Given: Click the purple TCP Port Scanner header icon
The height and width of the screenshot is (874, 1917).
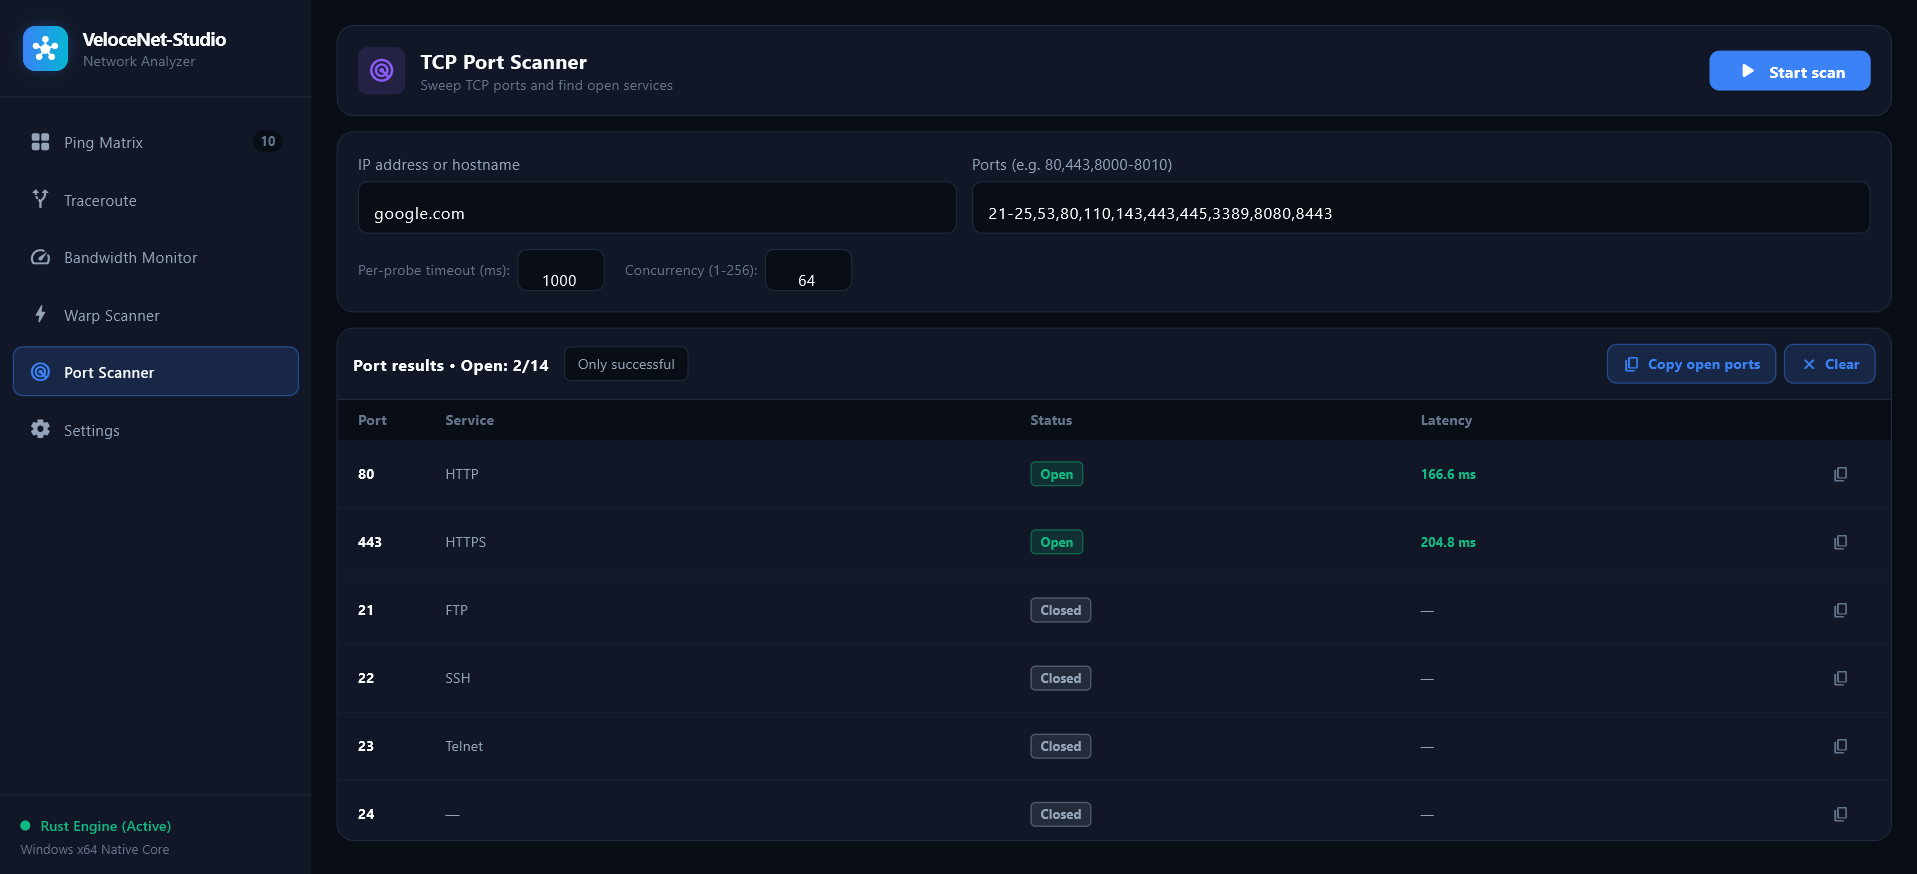Looking at the screenshot, I should click(x=381, y=70).
